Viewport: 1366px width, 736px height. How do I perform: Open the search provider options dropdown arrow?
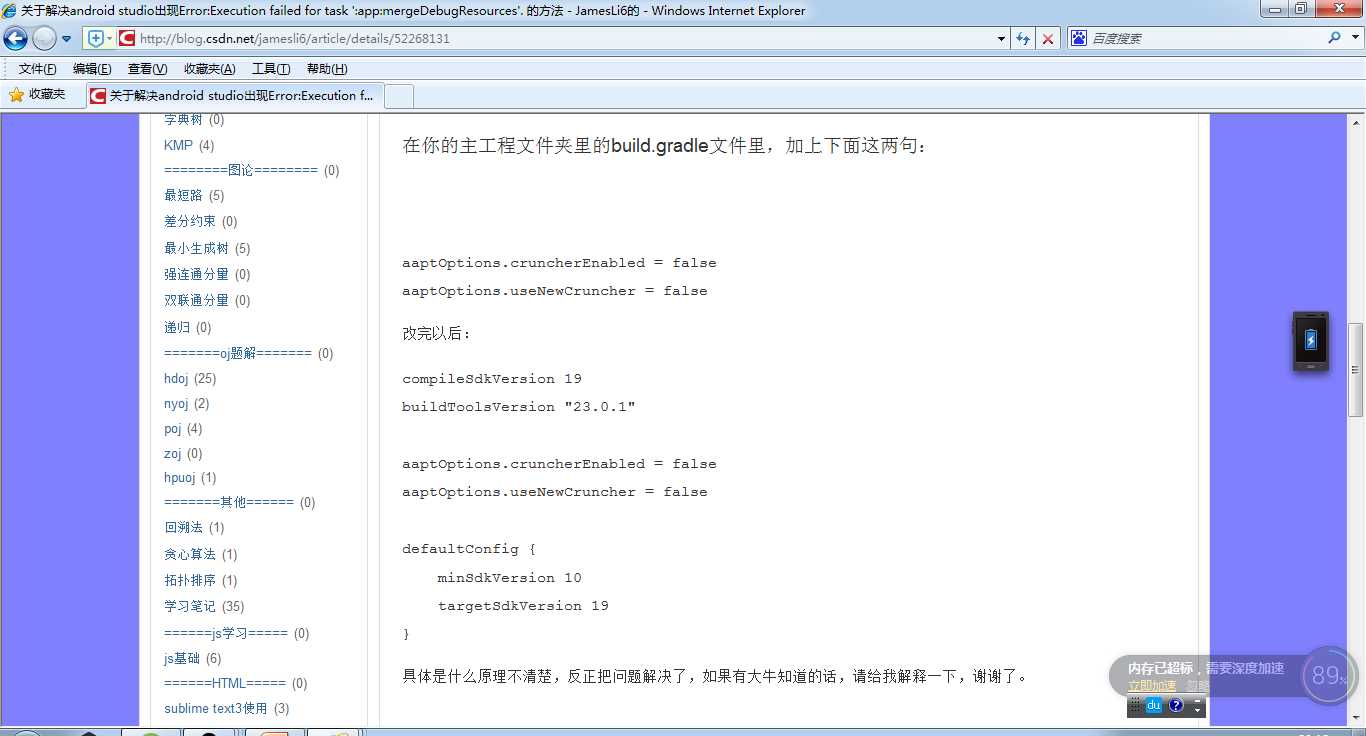point(1354,38)
